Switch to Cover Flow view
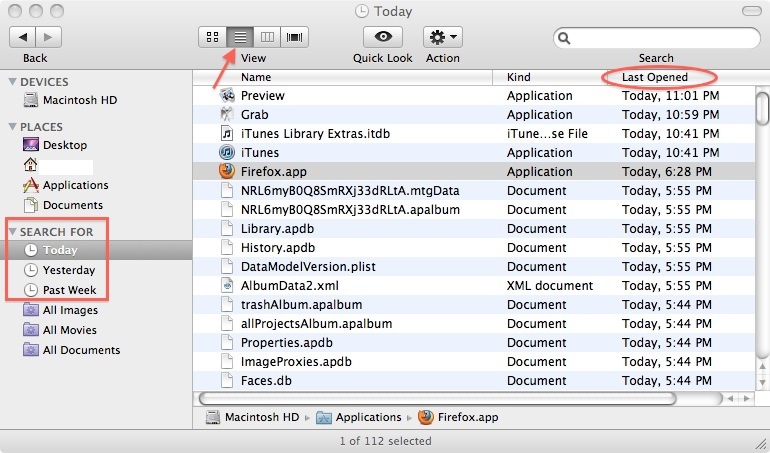Screen dimensions: 770x453 coord(295,37)
